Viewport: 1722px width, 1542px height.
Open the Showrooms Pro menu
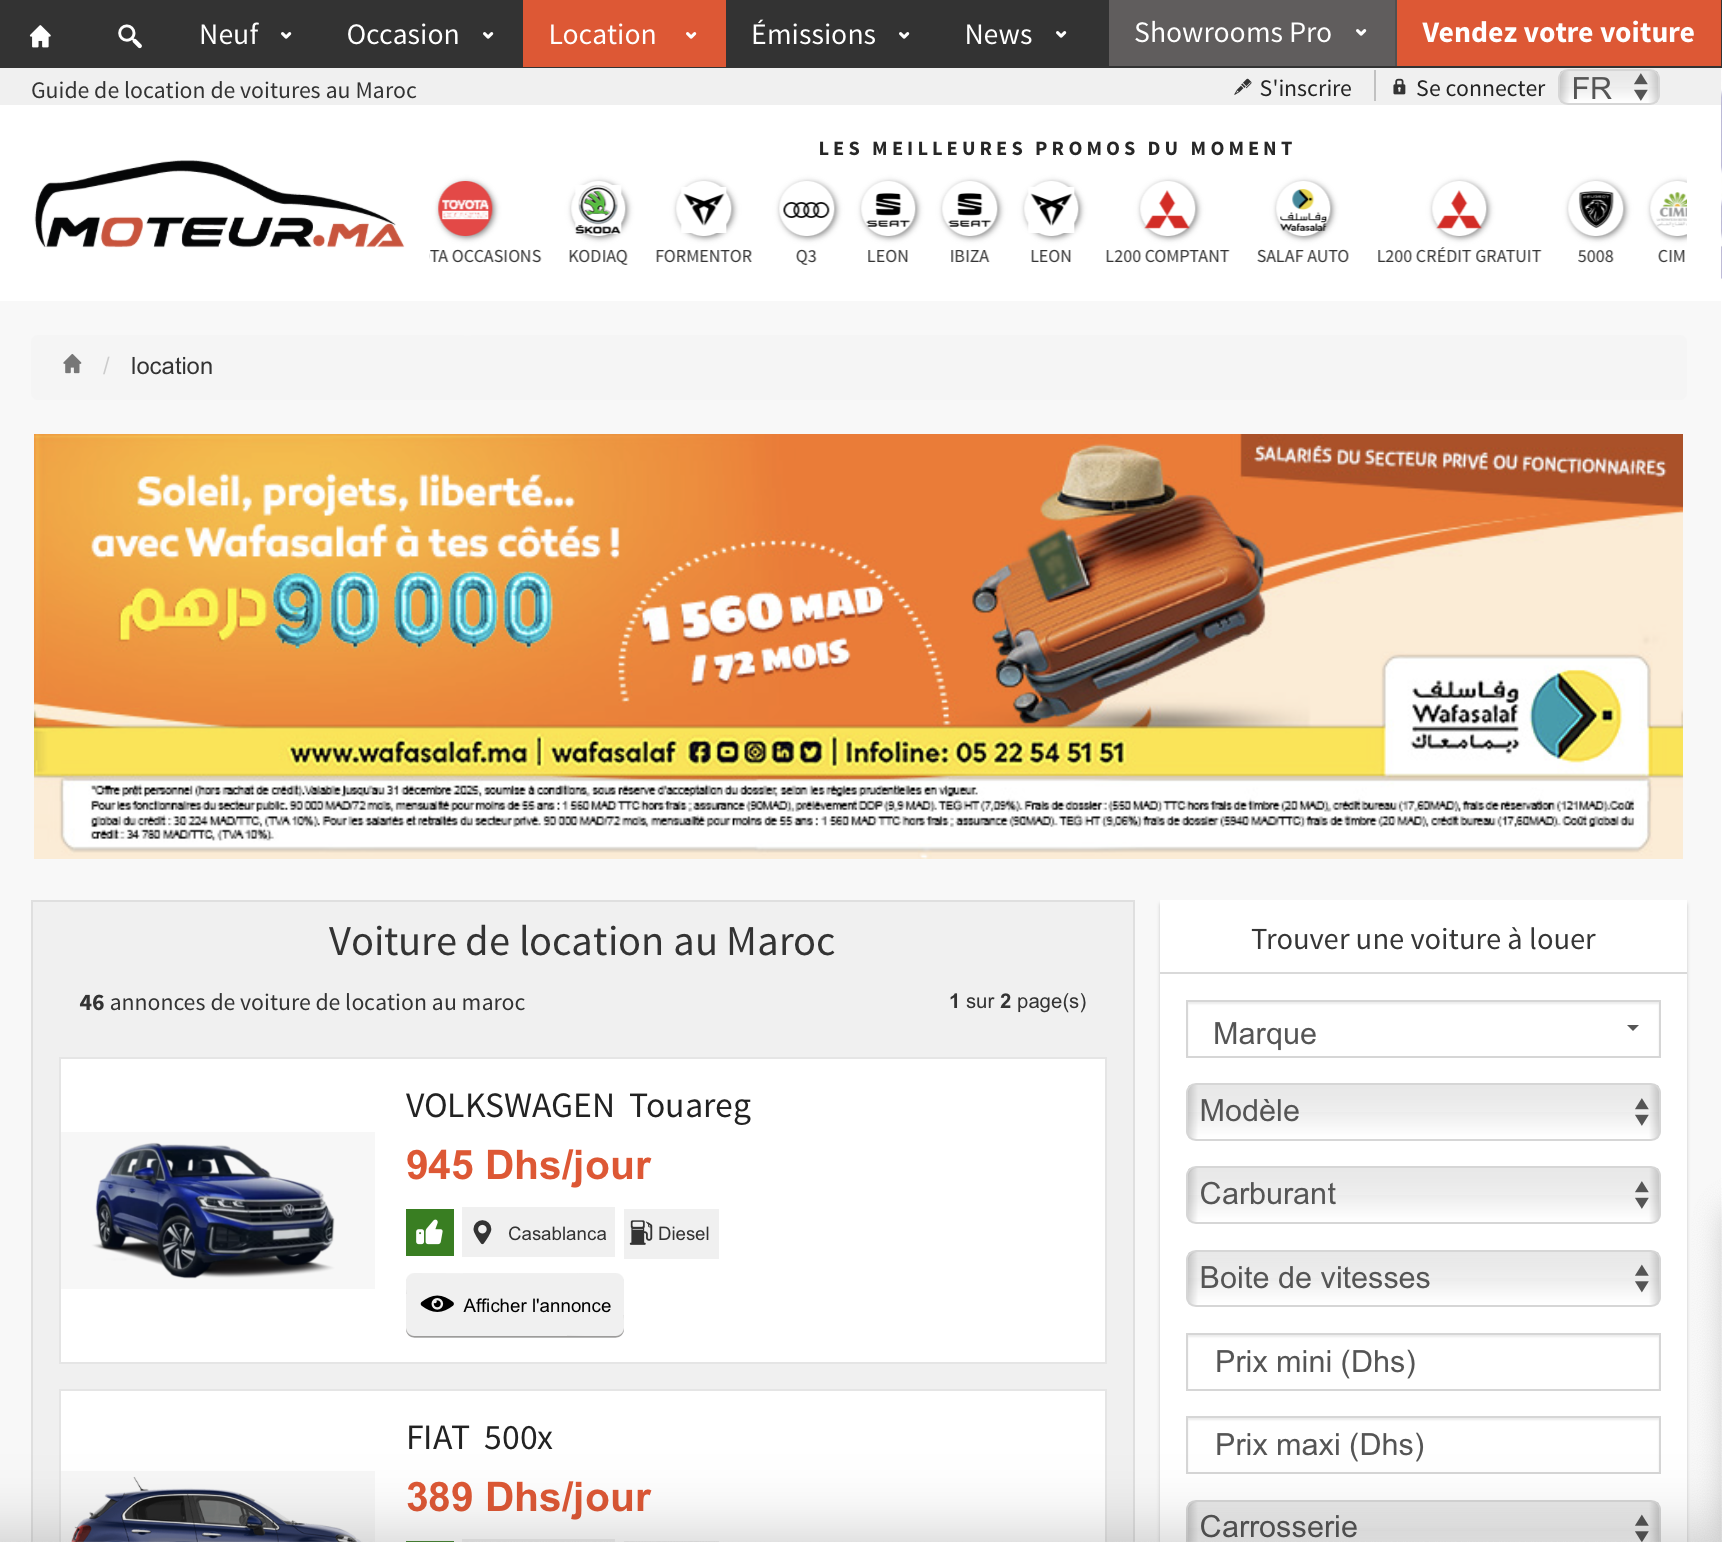(1251, 33)
